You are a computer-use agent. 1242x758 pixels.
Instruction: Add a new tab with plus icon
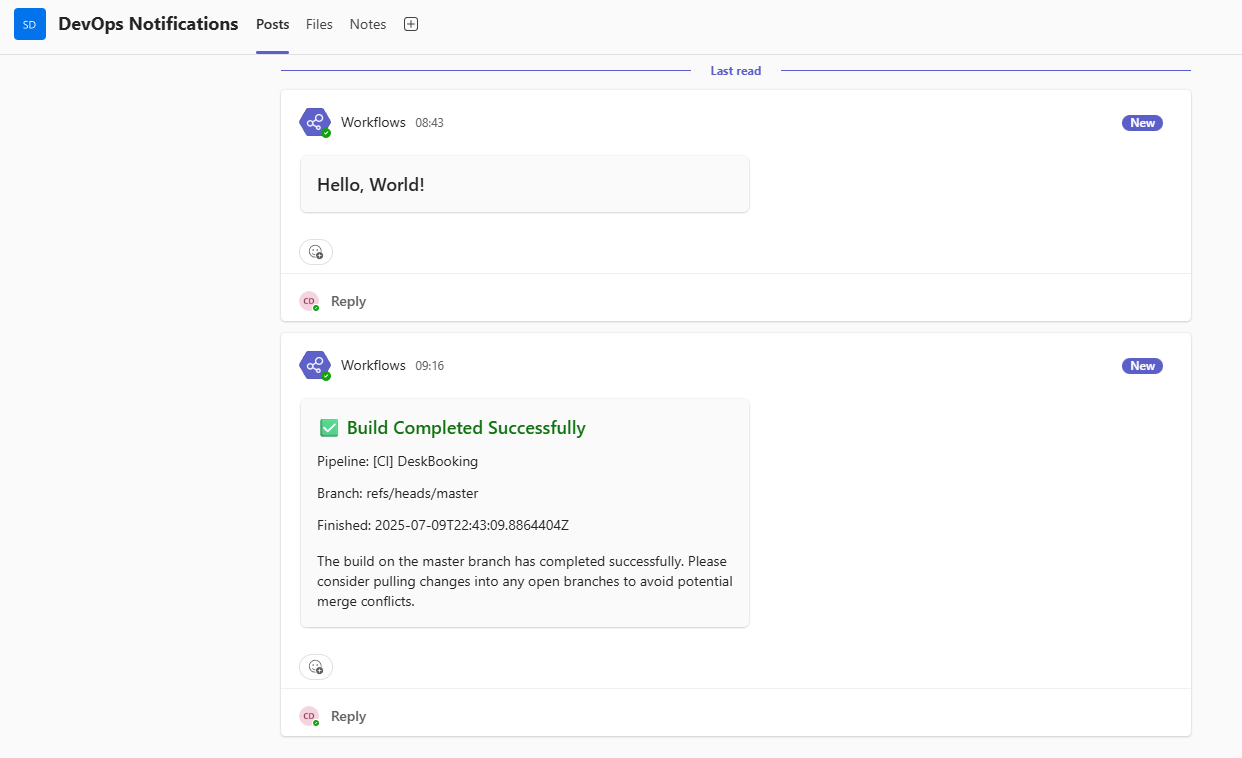pyautogui.click(x=410, y=24)
